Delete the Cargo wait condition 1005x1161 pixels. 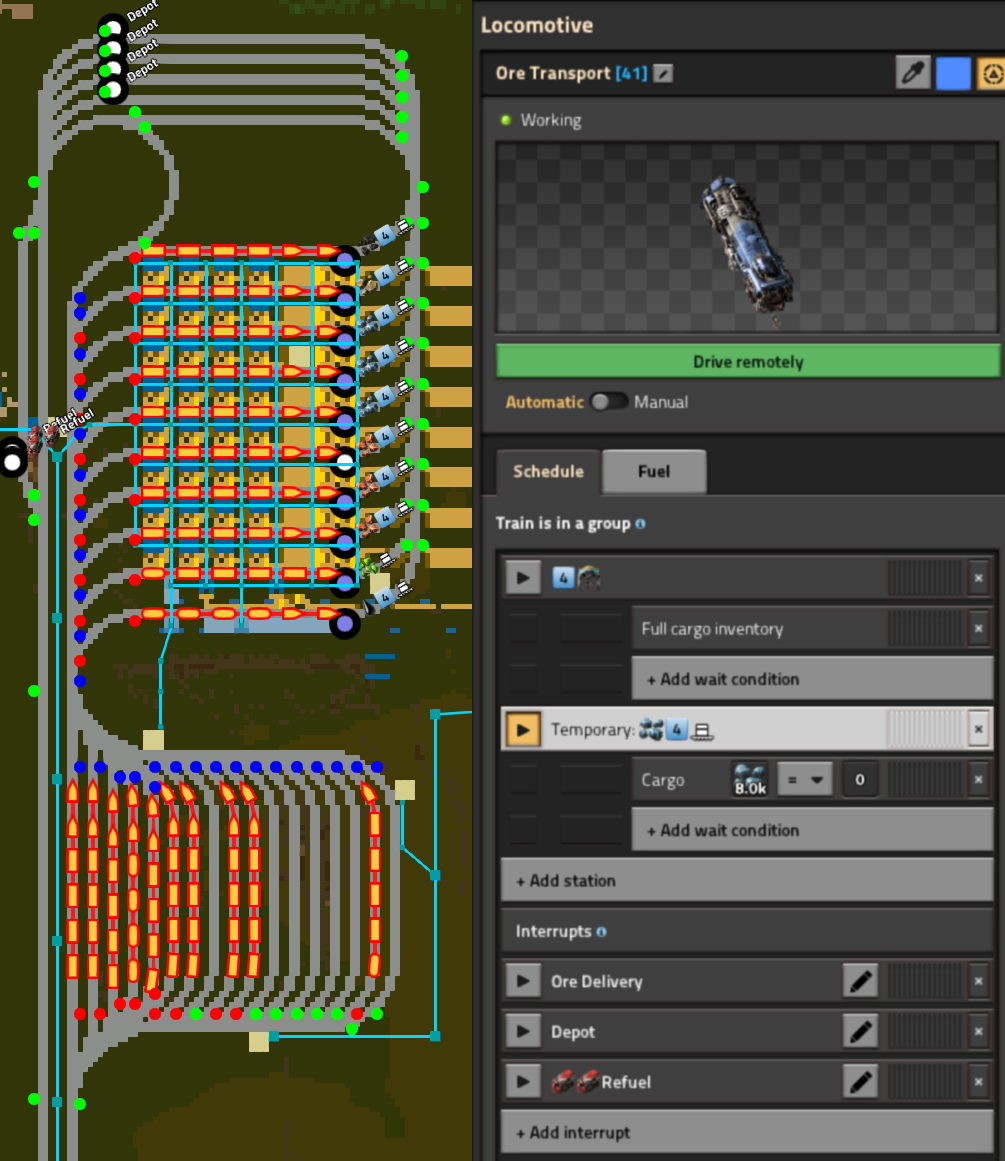tap(978, 780)
